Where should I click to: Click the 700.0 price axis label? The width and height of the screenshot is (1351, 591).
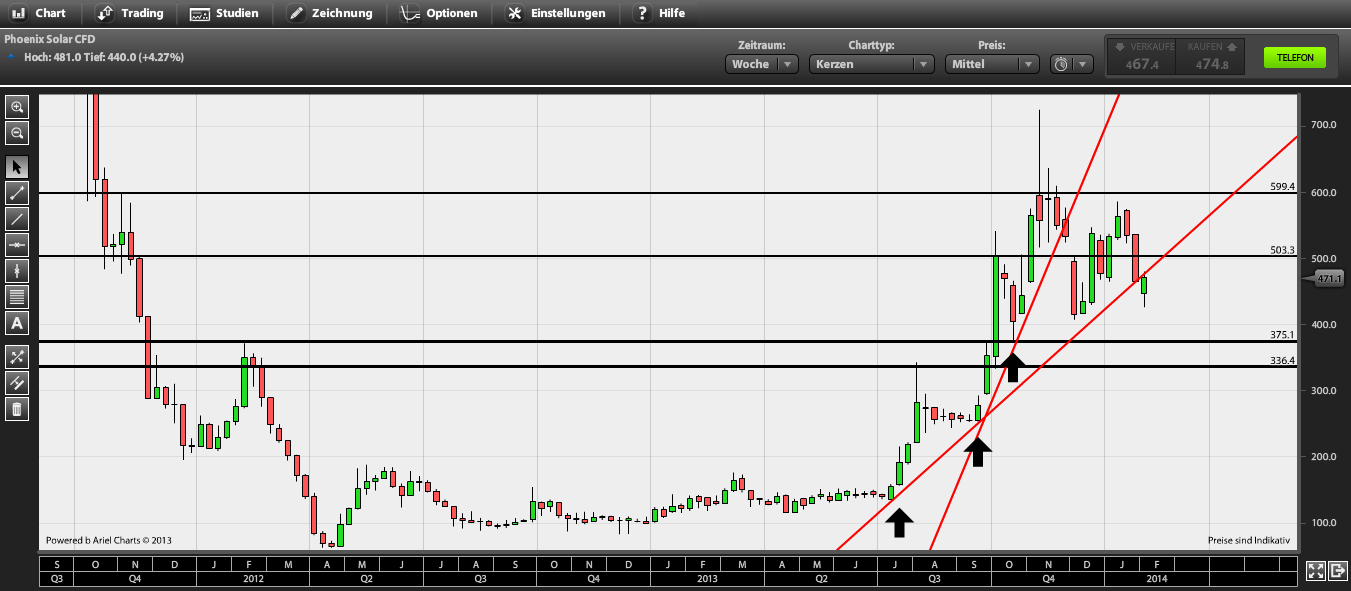(x=1322, y=125)
